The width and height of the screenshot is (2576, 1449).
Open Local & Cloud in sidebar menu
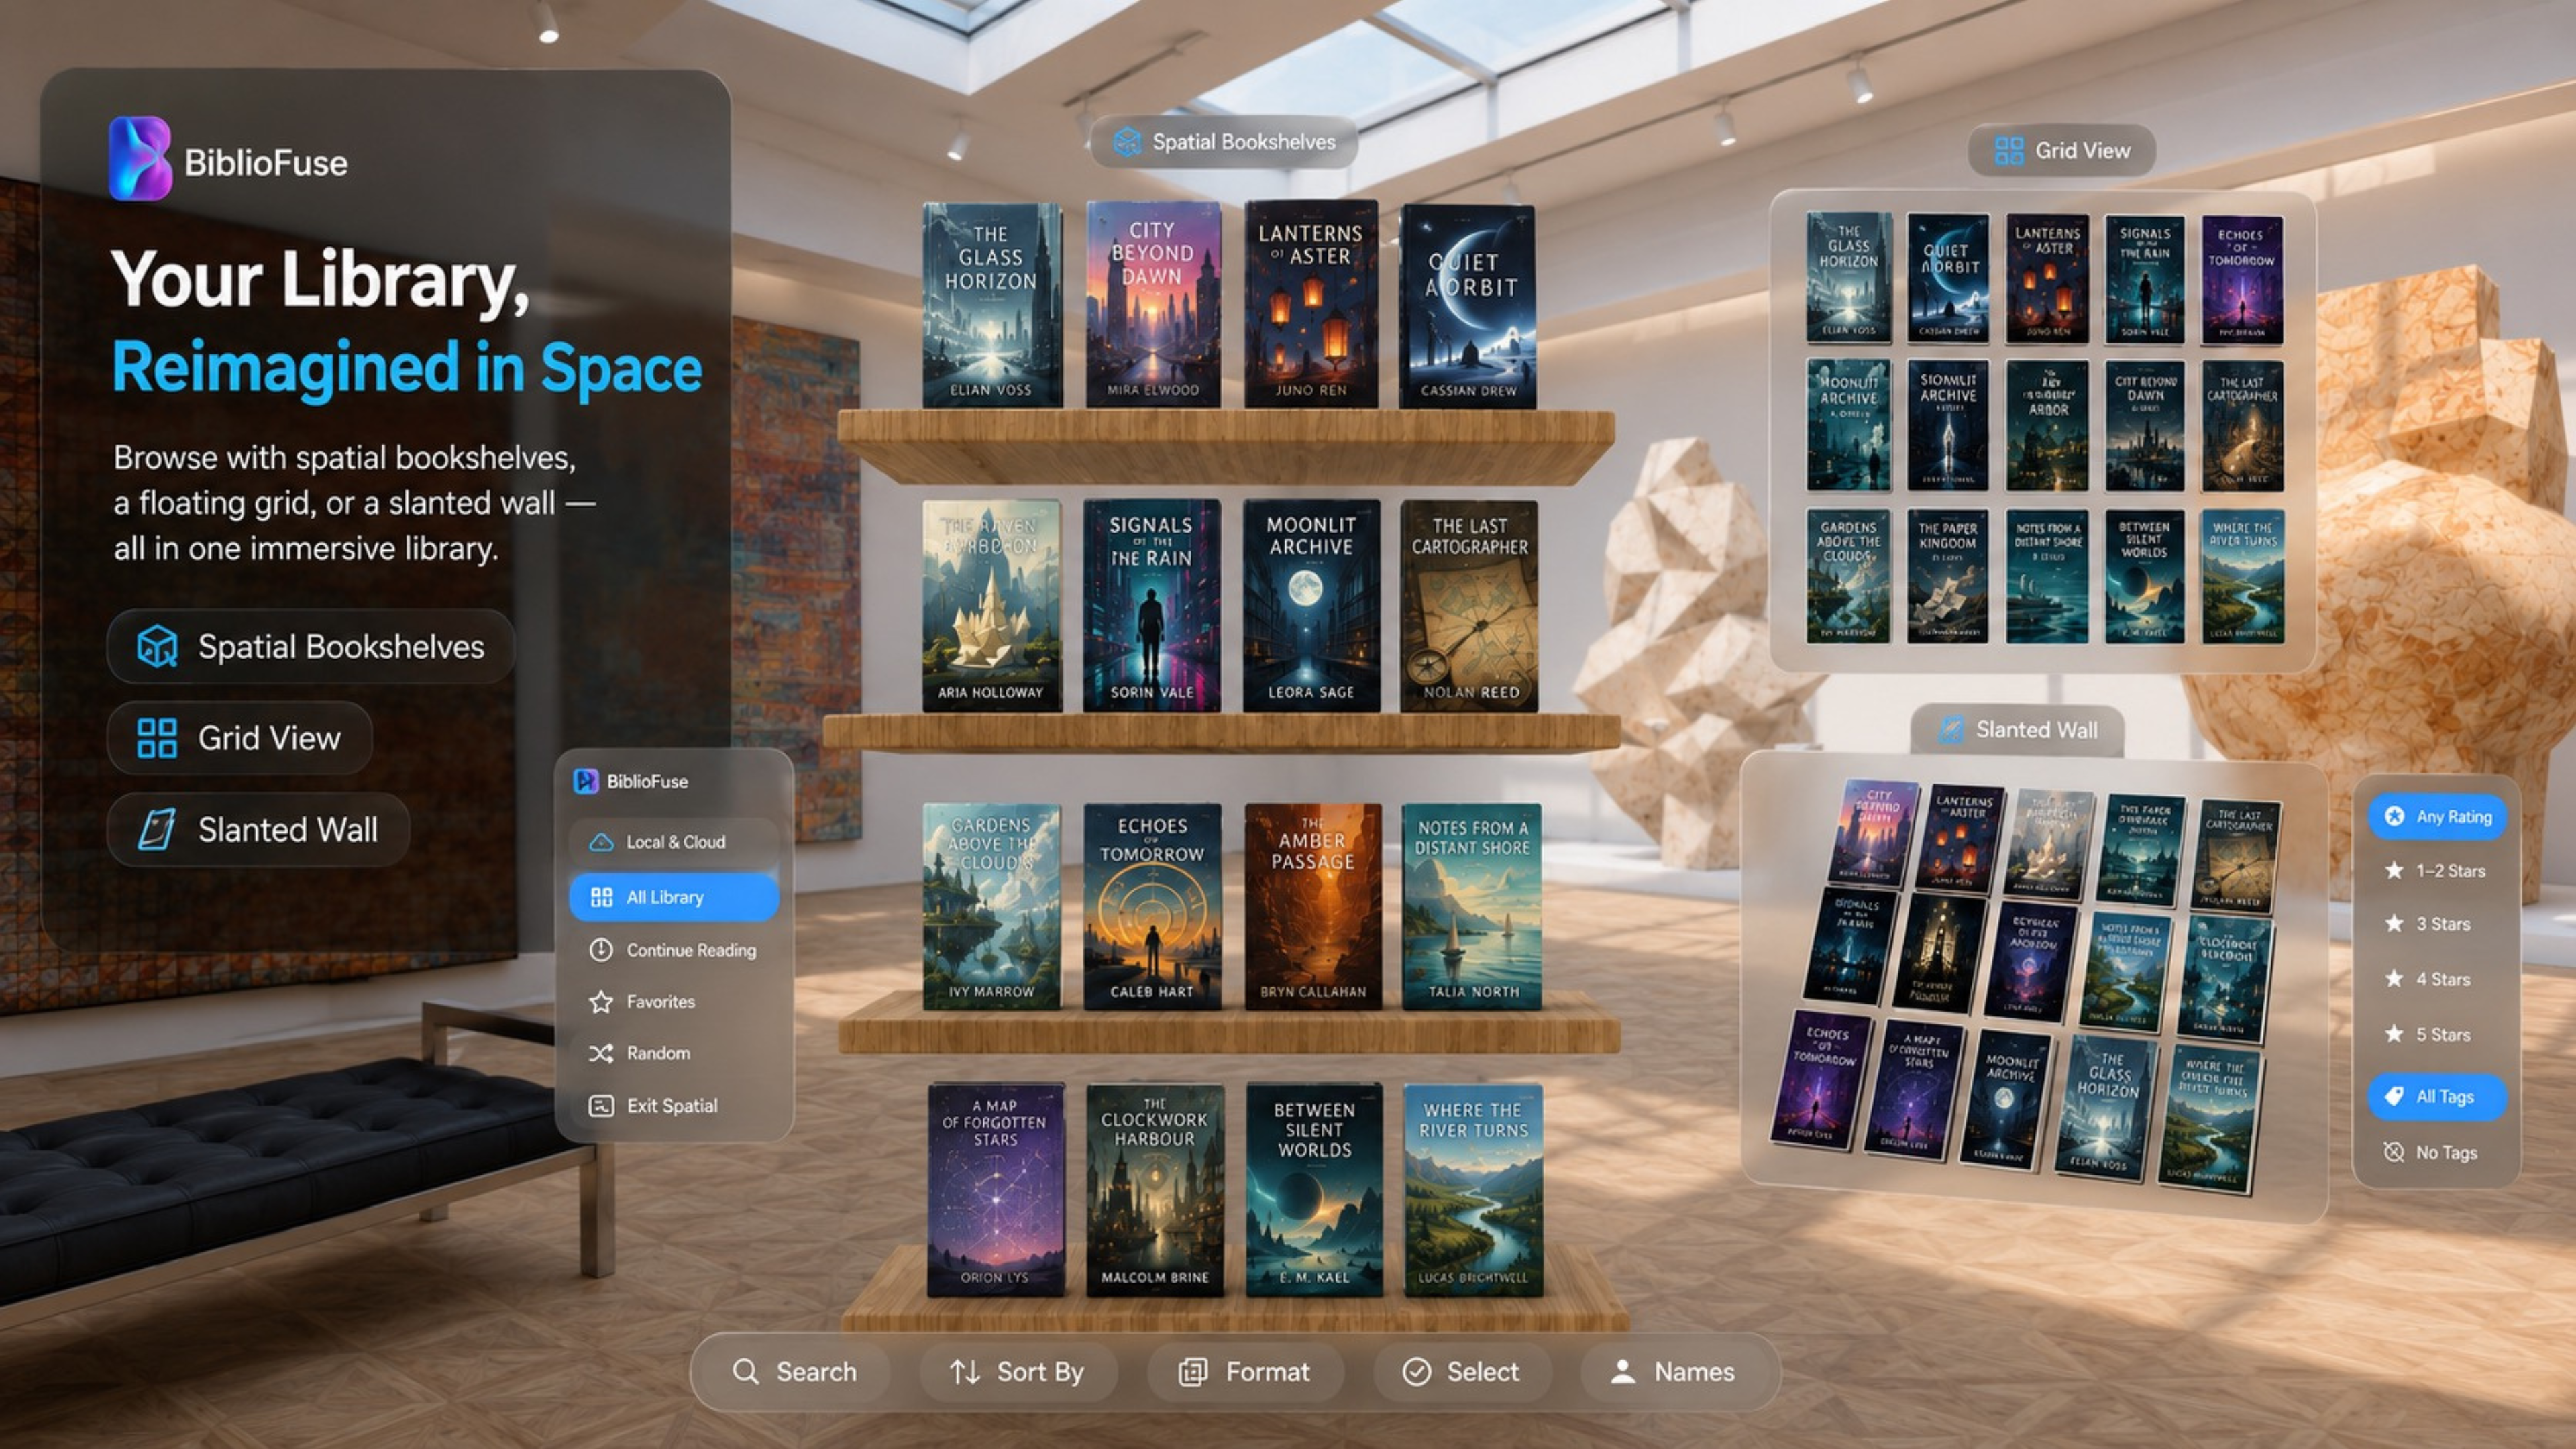[674, 842]
